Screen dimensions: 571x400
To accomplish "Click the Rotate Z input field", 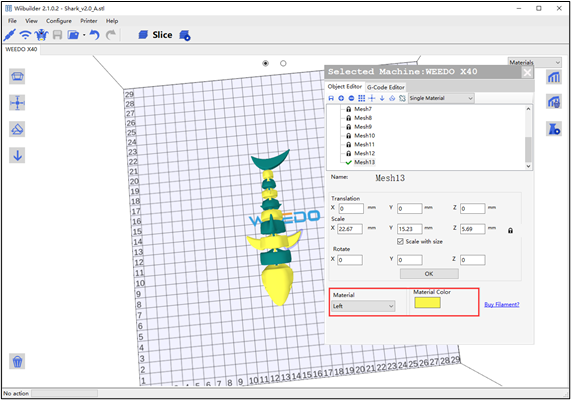I will point(473,260).
